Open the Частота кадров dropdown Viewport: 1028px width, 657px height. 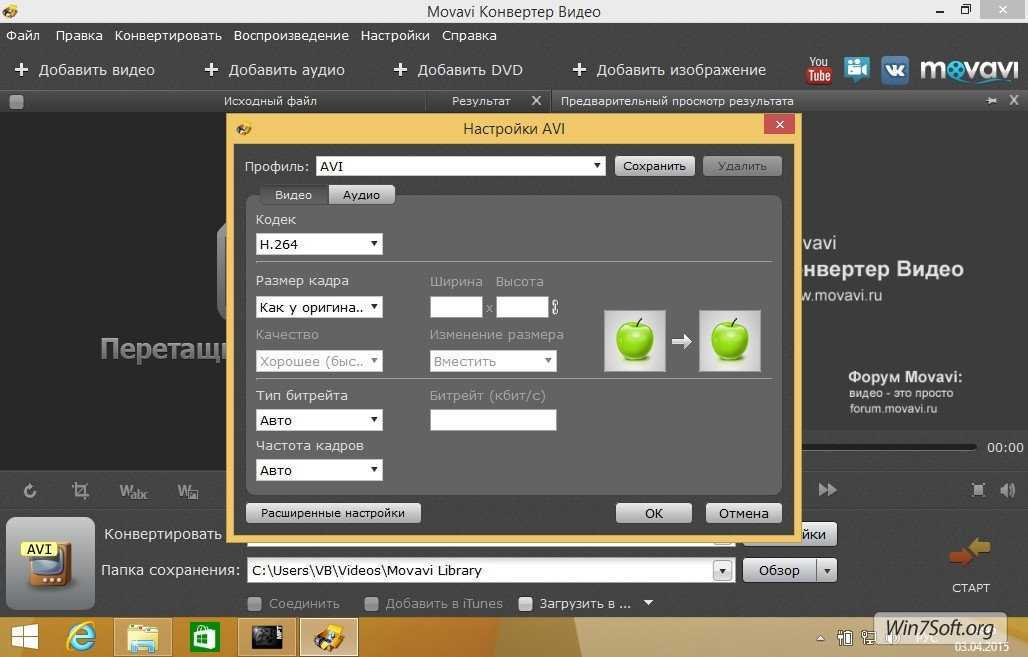coord(319,469)
